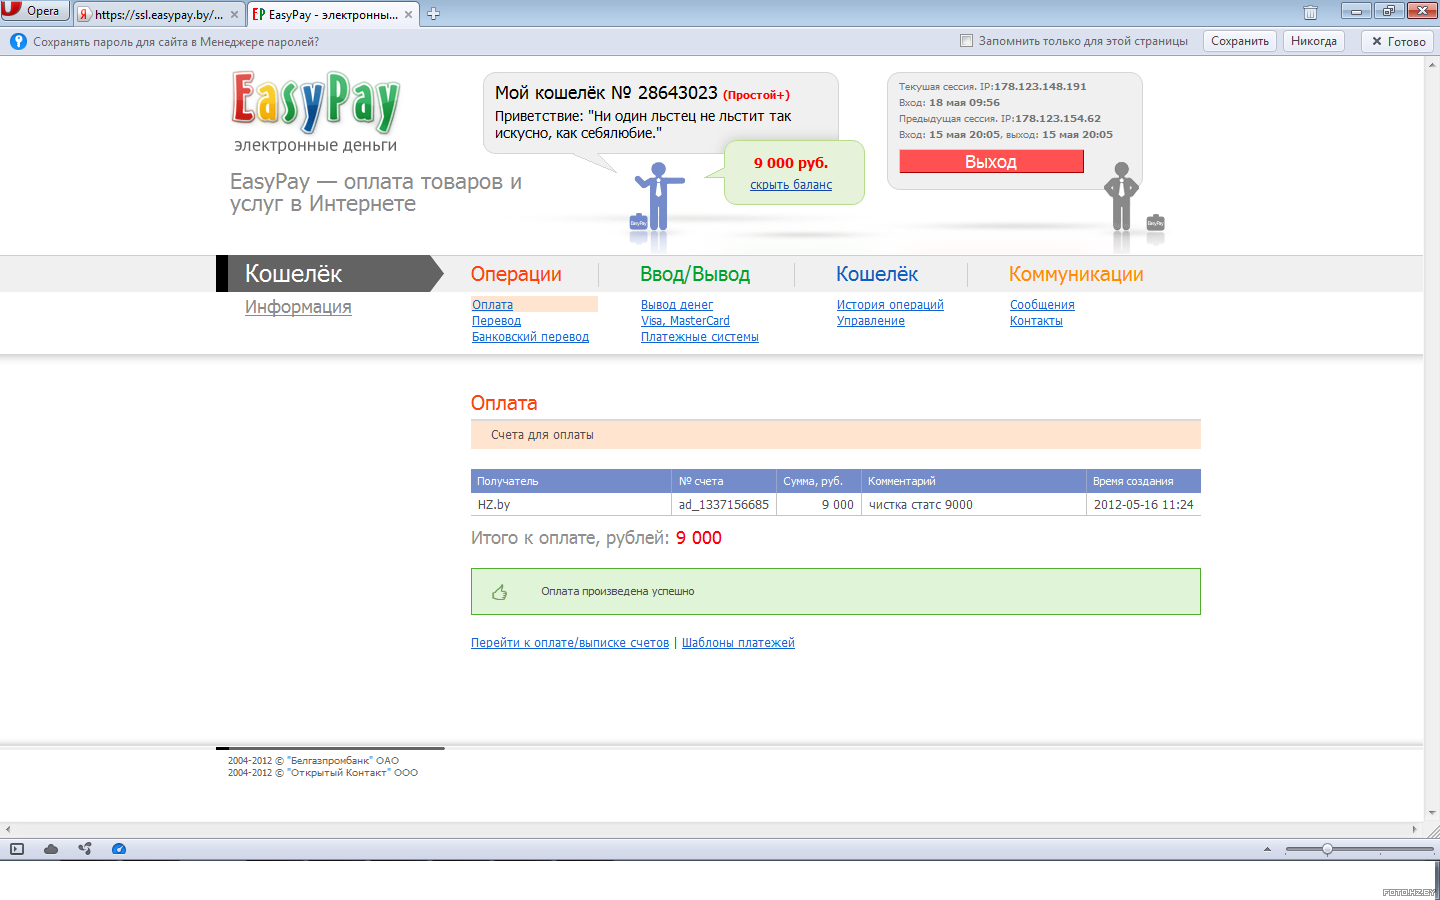Screen dimensions: 1440x900
Task: Click the Opera Link cloud icon
Action: [x=51, y=849]
